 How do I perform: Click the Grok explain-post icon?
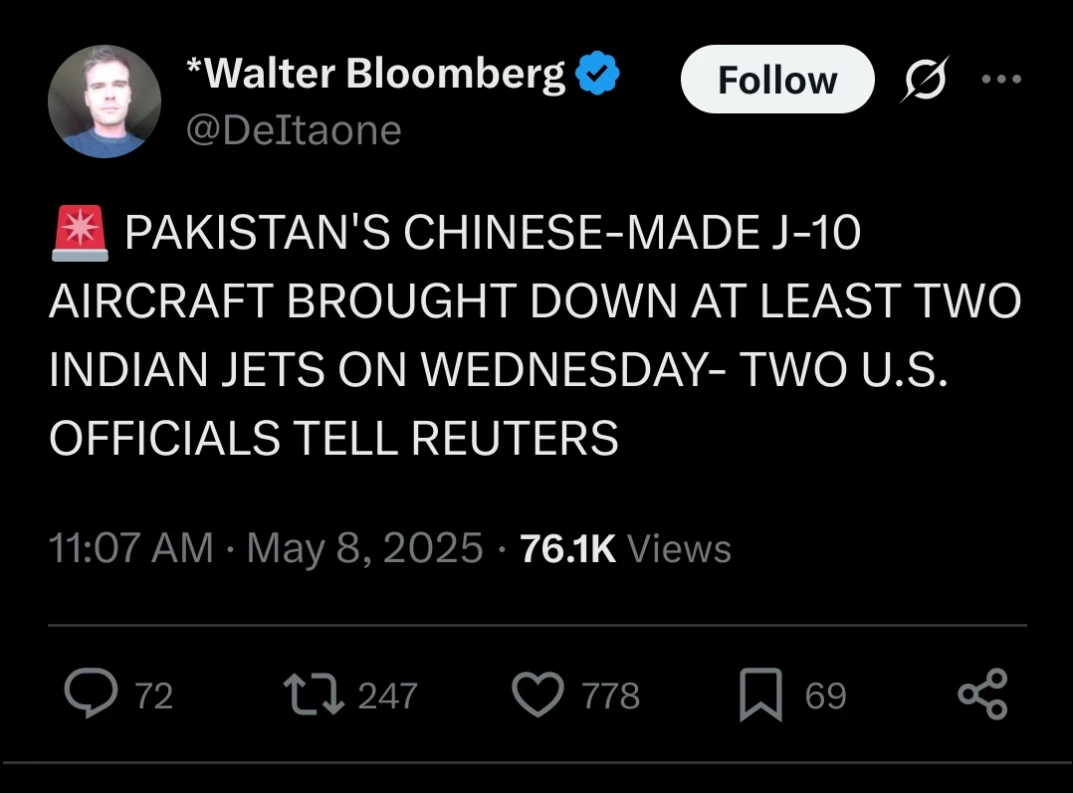pos(922,79)
